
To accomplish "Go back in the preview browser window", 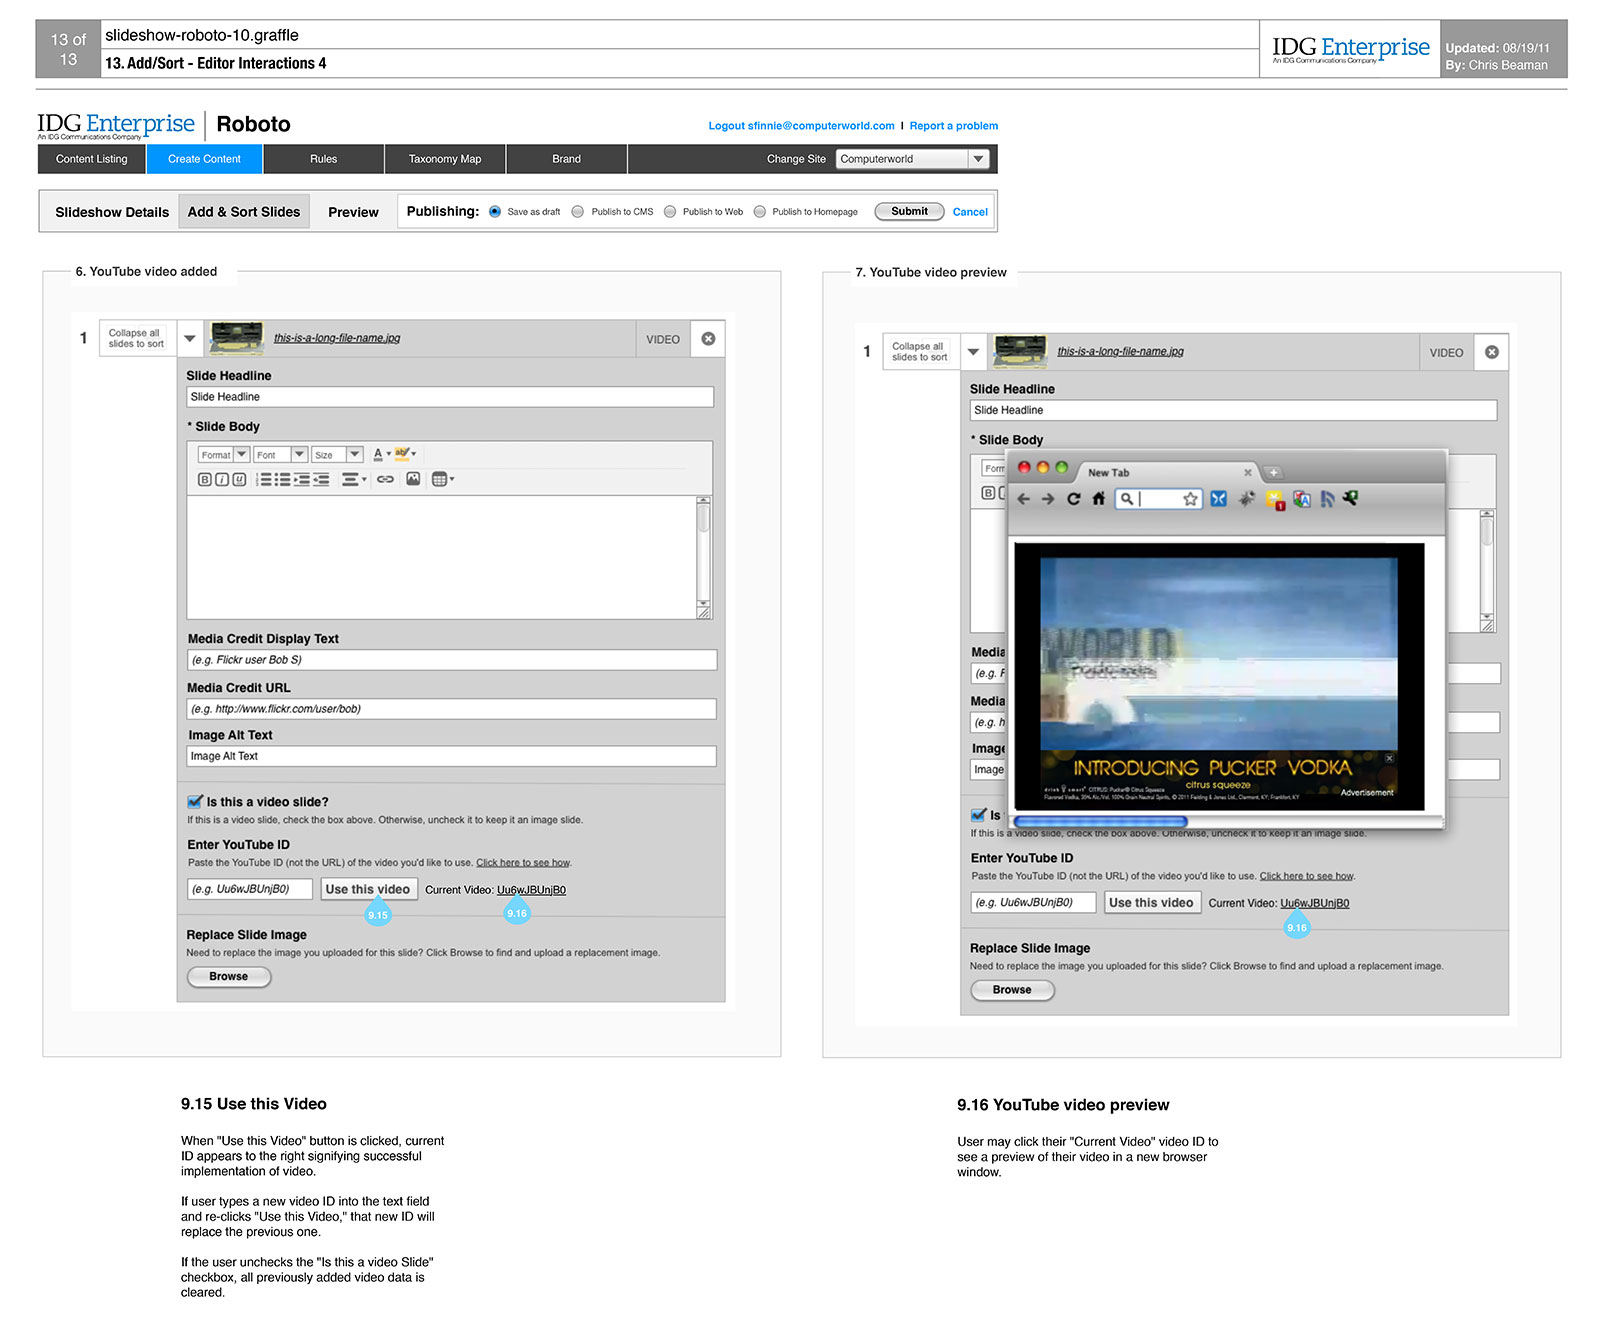I will point(1023,499).
